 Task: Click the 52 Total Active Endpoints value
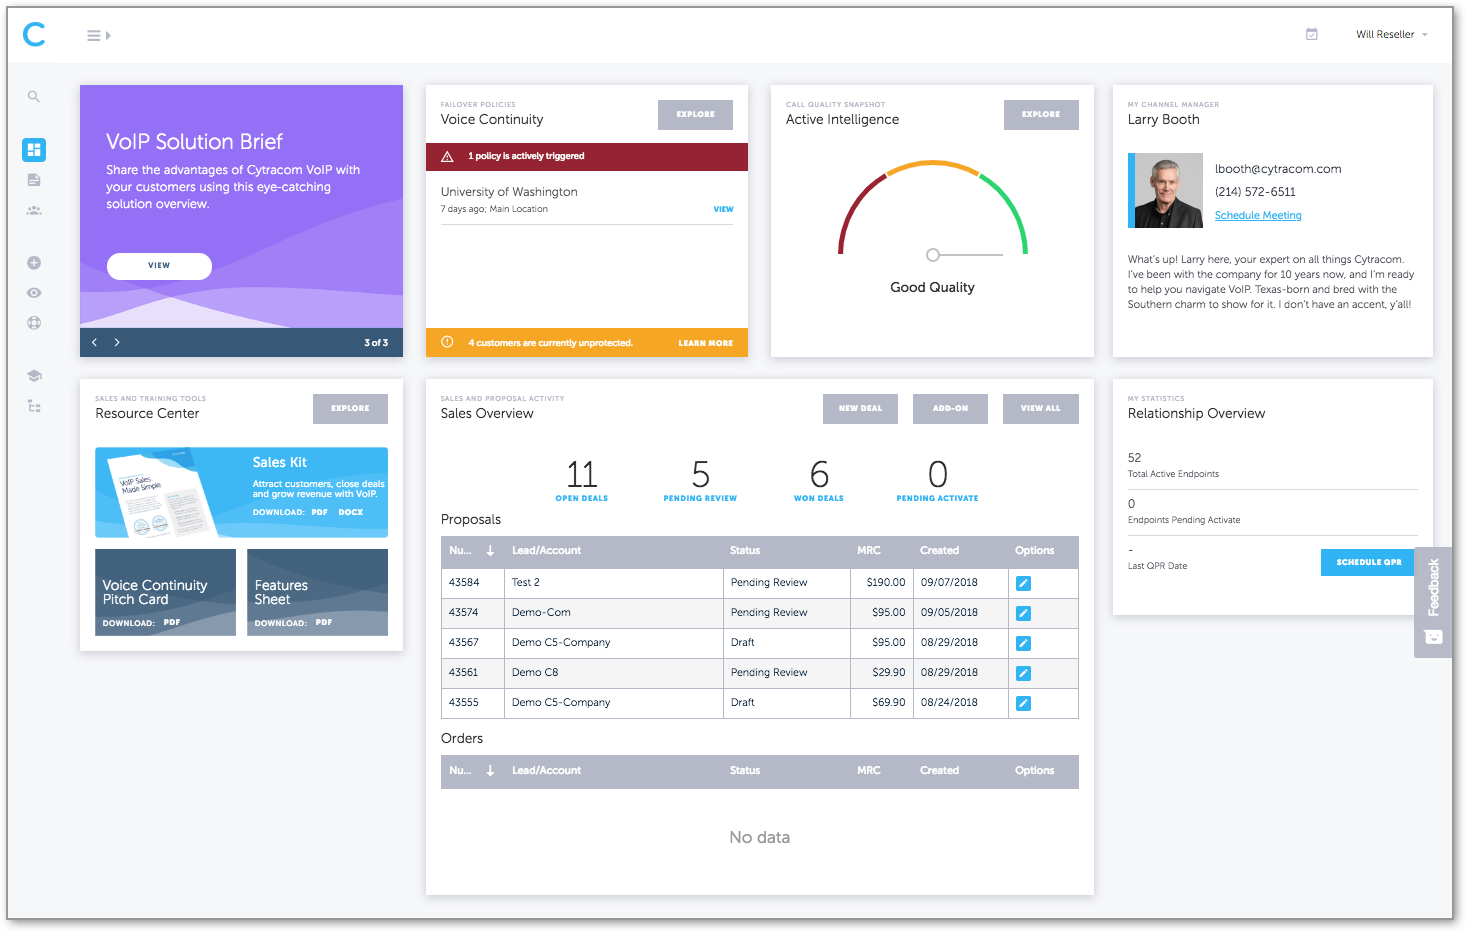coord(1135,458)
